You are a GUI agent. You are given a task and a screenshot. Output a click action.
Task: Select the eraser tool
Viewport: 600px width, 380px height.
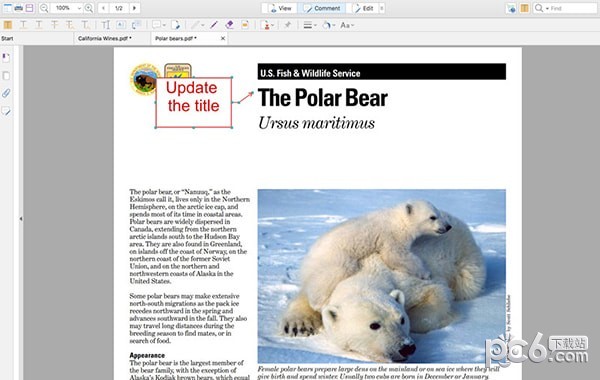coord(229,25)
